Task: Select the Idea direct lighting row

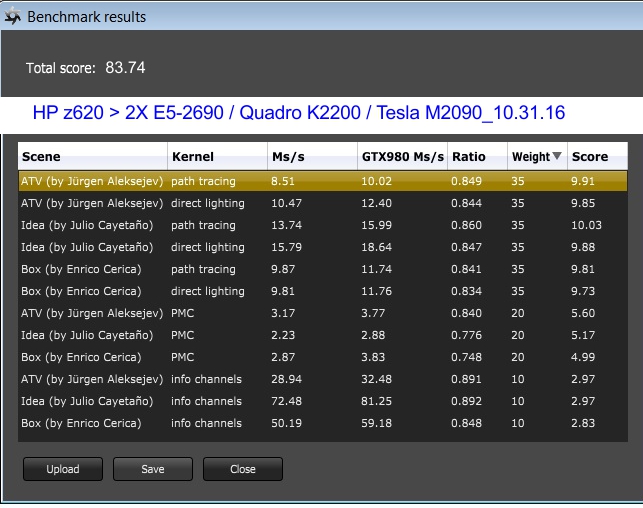Action: pyautogui.click(x=323, y=247)
